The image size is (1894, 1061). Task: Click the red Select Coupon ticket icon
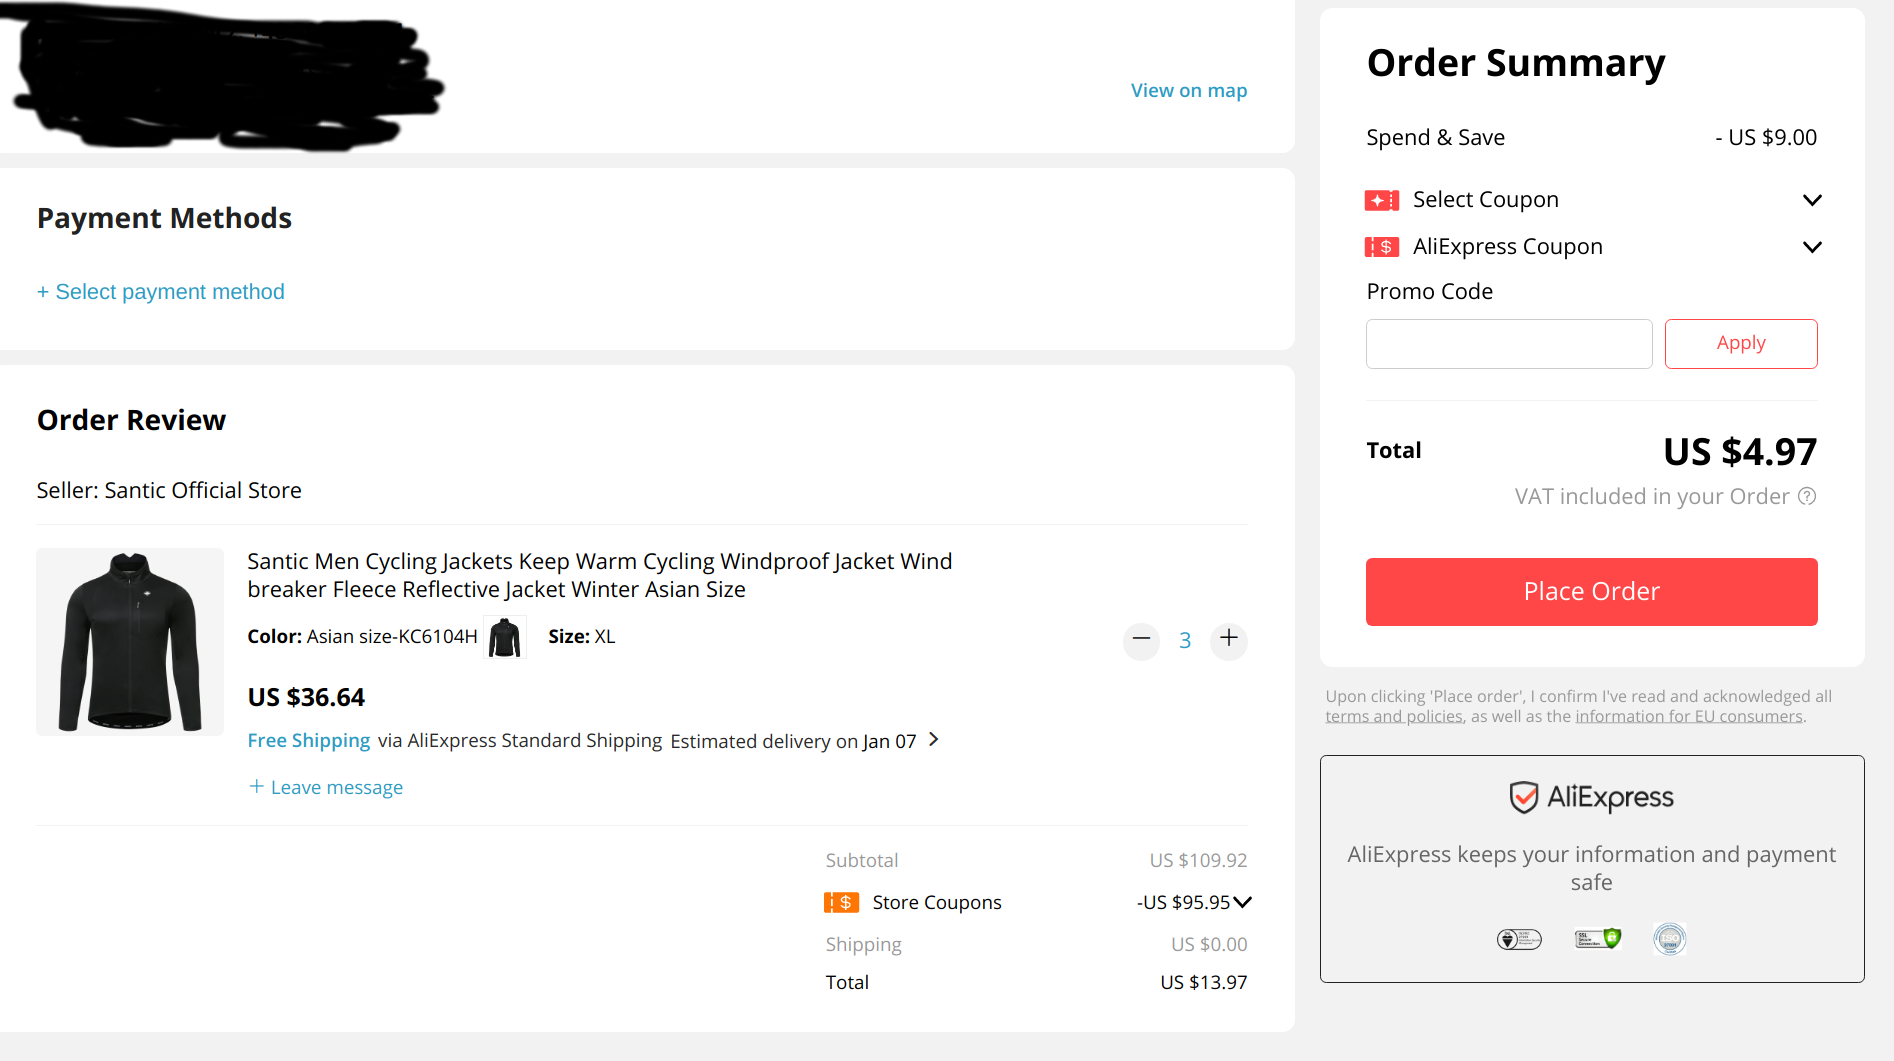[1381, 200]
